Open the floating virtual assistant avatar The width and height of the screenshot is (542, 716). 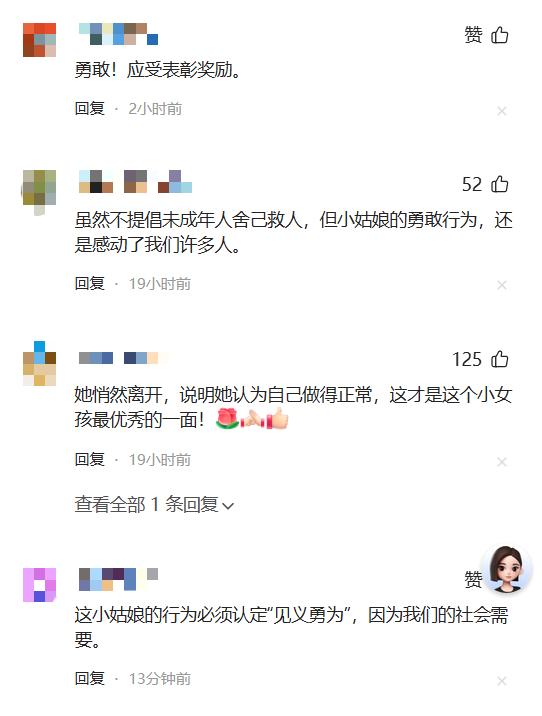507,568
